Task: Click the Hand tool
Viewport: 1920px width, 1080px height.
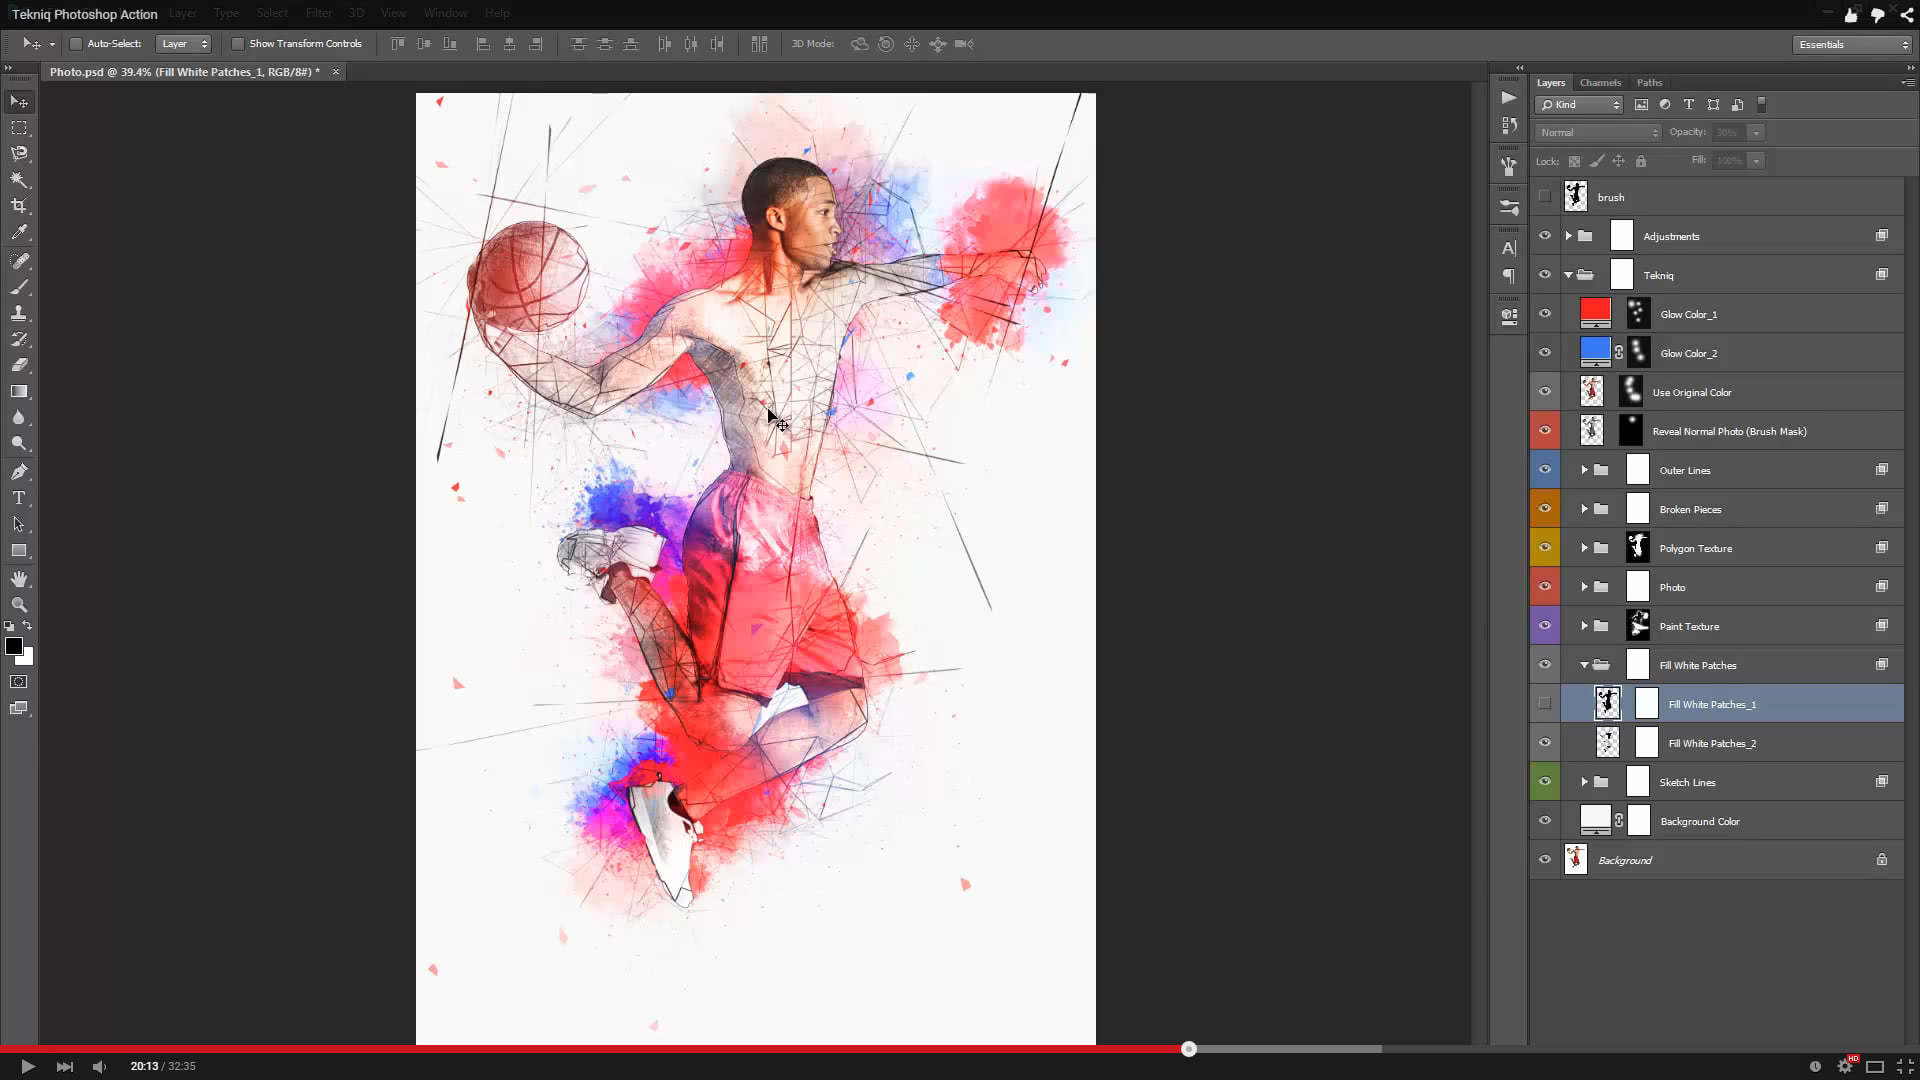Action: click(19, 578)
